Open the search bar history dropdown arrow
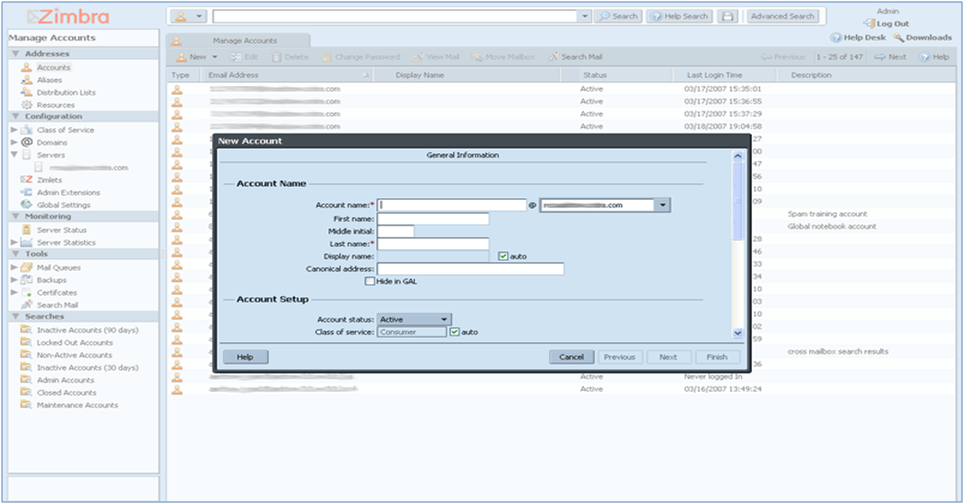 [x=585, y=17]
